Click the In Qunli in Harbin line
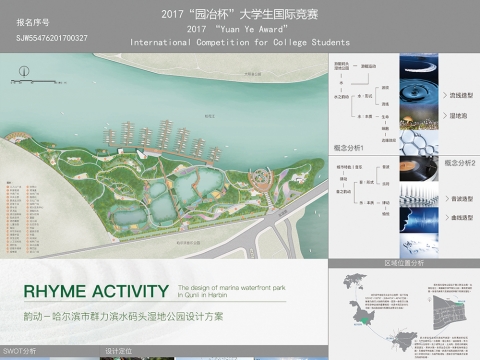Image resolution: width=480 pixels, height=360 pixels. click(202, 295)
